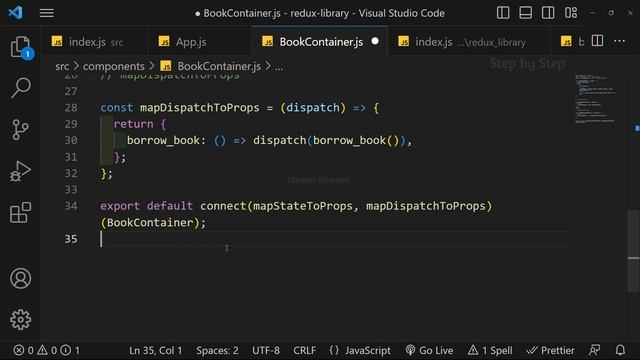Viewport: 640px width, 360px height.
Task: Open More Actions editor menu
Action: click(x=619, y=41)
